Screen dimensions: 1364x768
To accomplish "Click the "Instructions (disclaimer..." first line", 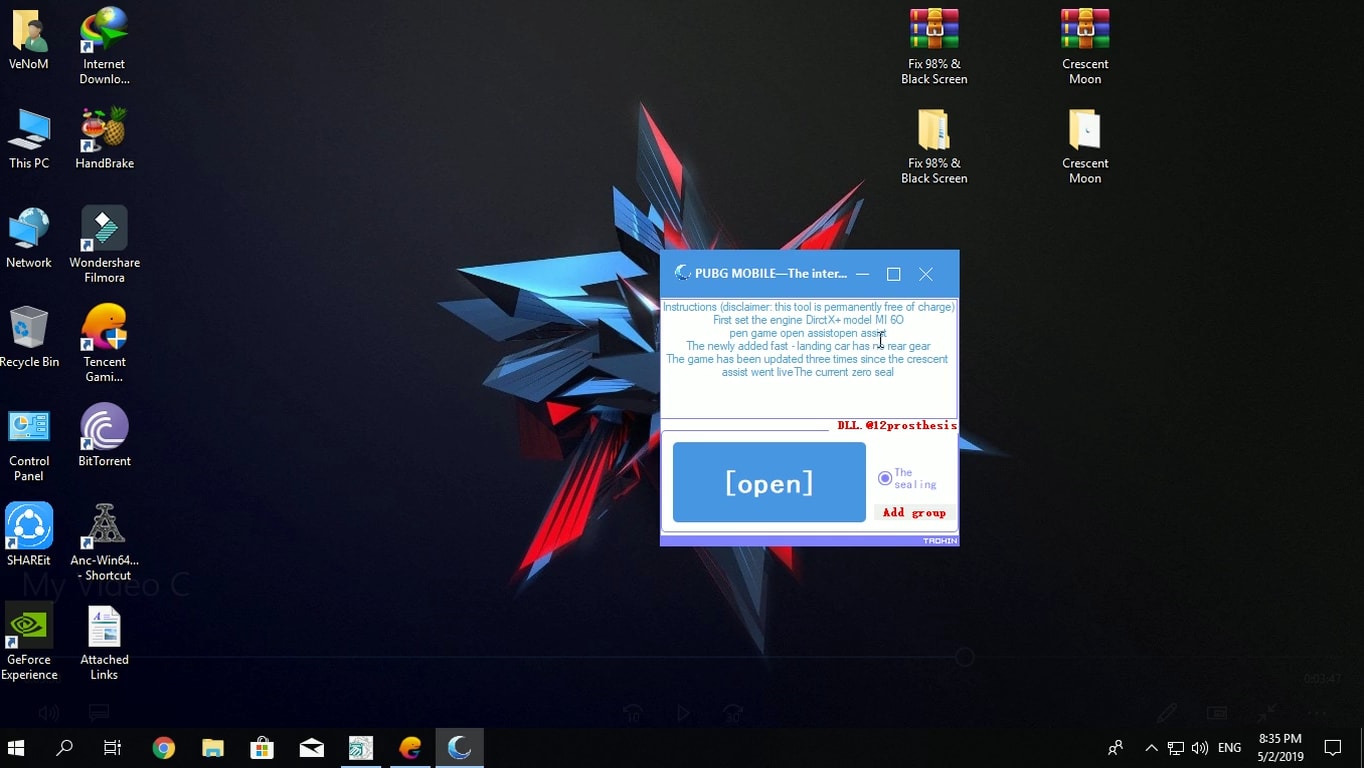I will point(809,307).
